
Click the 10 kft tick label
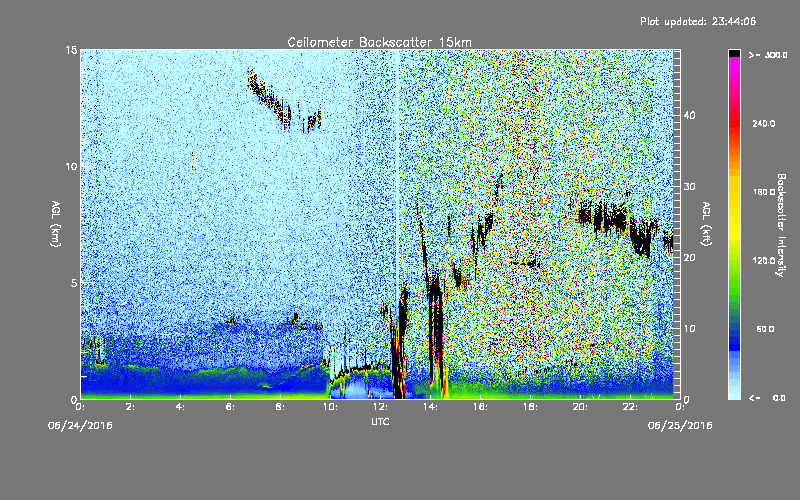(689, 329)
